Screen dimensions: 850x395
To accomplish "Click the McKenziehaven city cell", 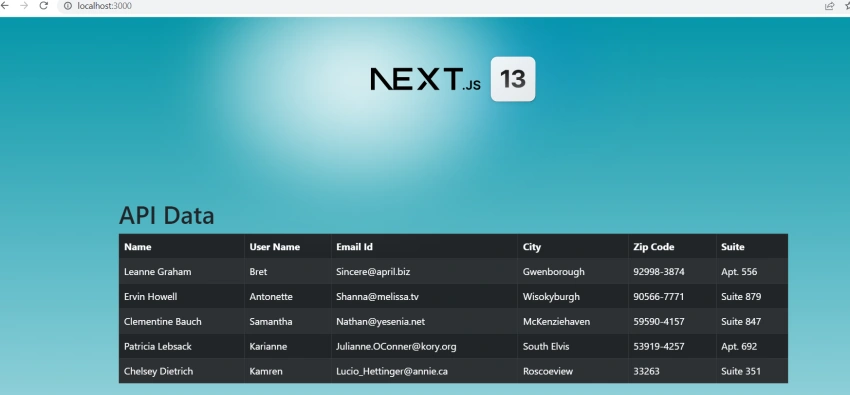I will 573,321.
